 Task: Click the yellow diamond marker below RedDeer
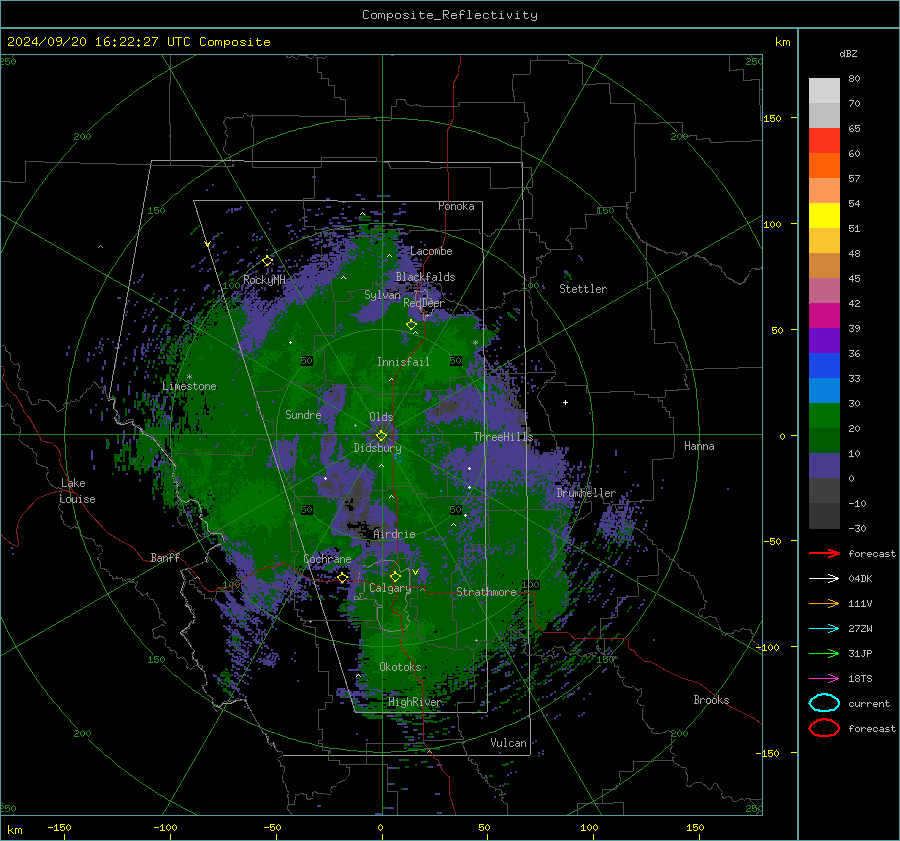click(x=412, y=325)
